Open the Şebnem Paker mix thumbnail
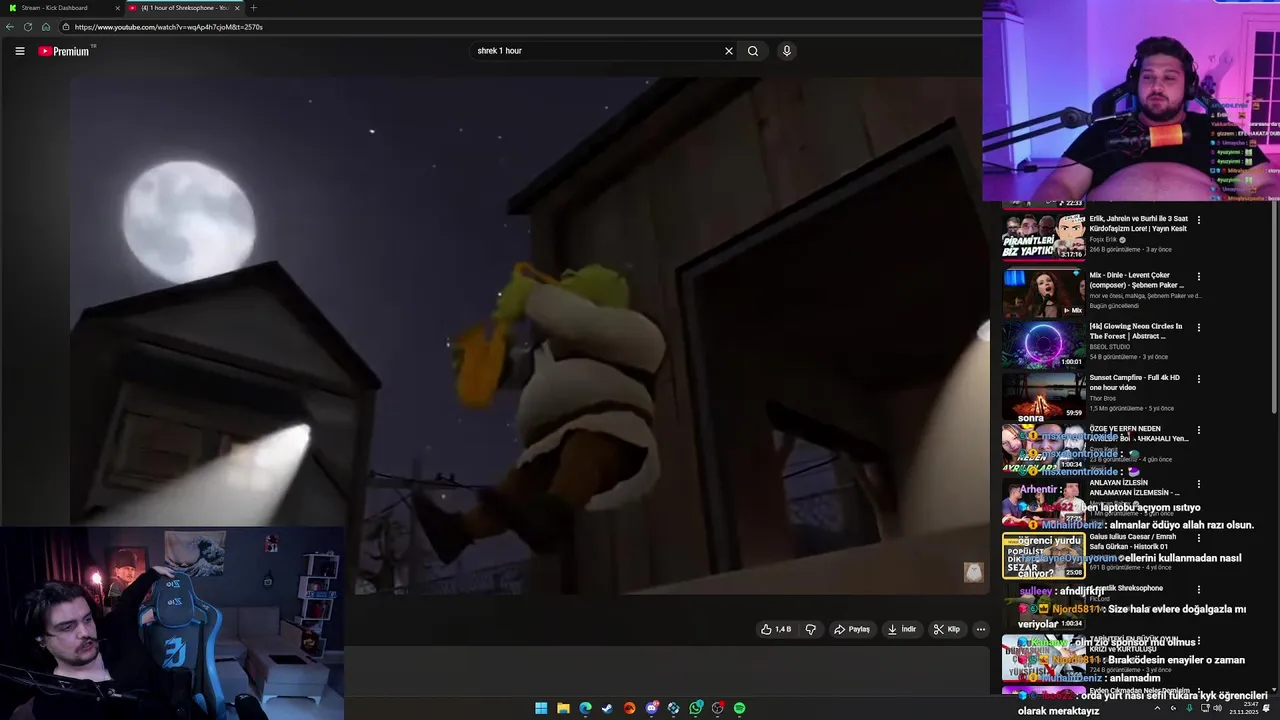 (x=1043, y=292)
